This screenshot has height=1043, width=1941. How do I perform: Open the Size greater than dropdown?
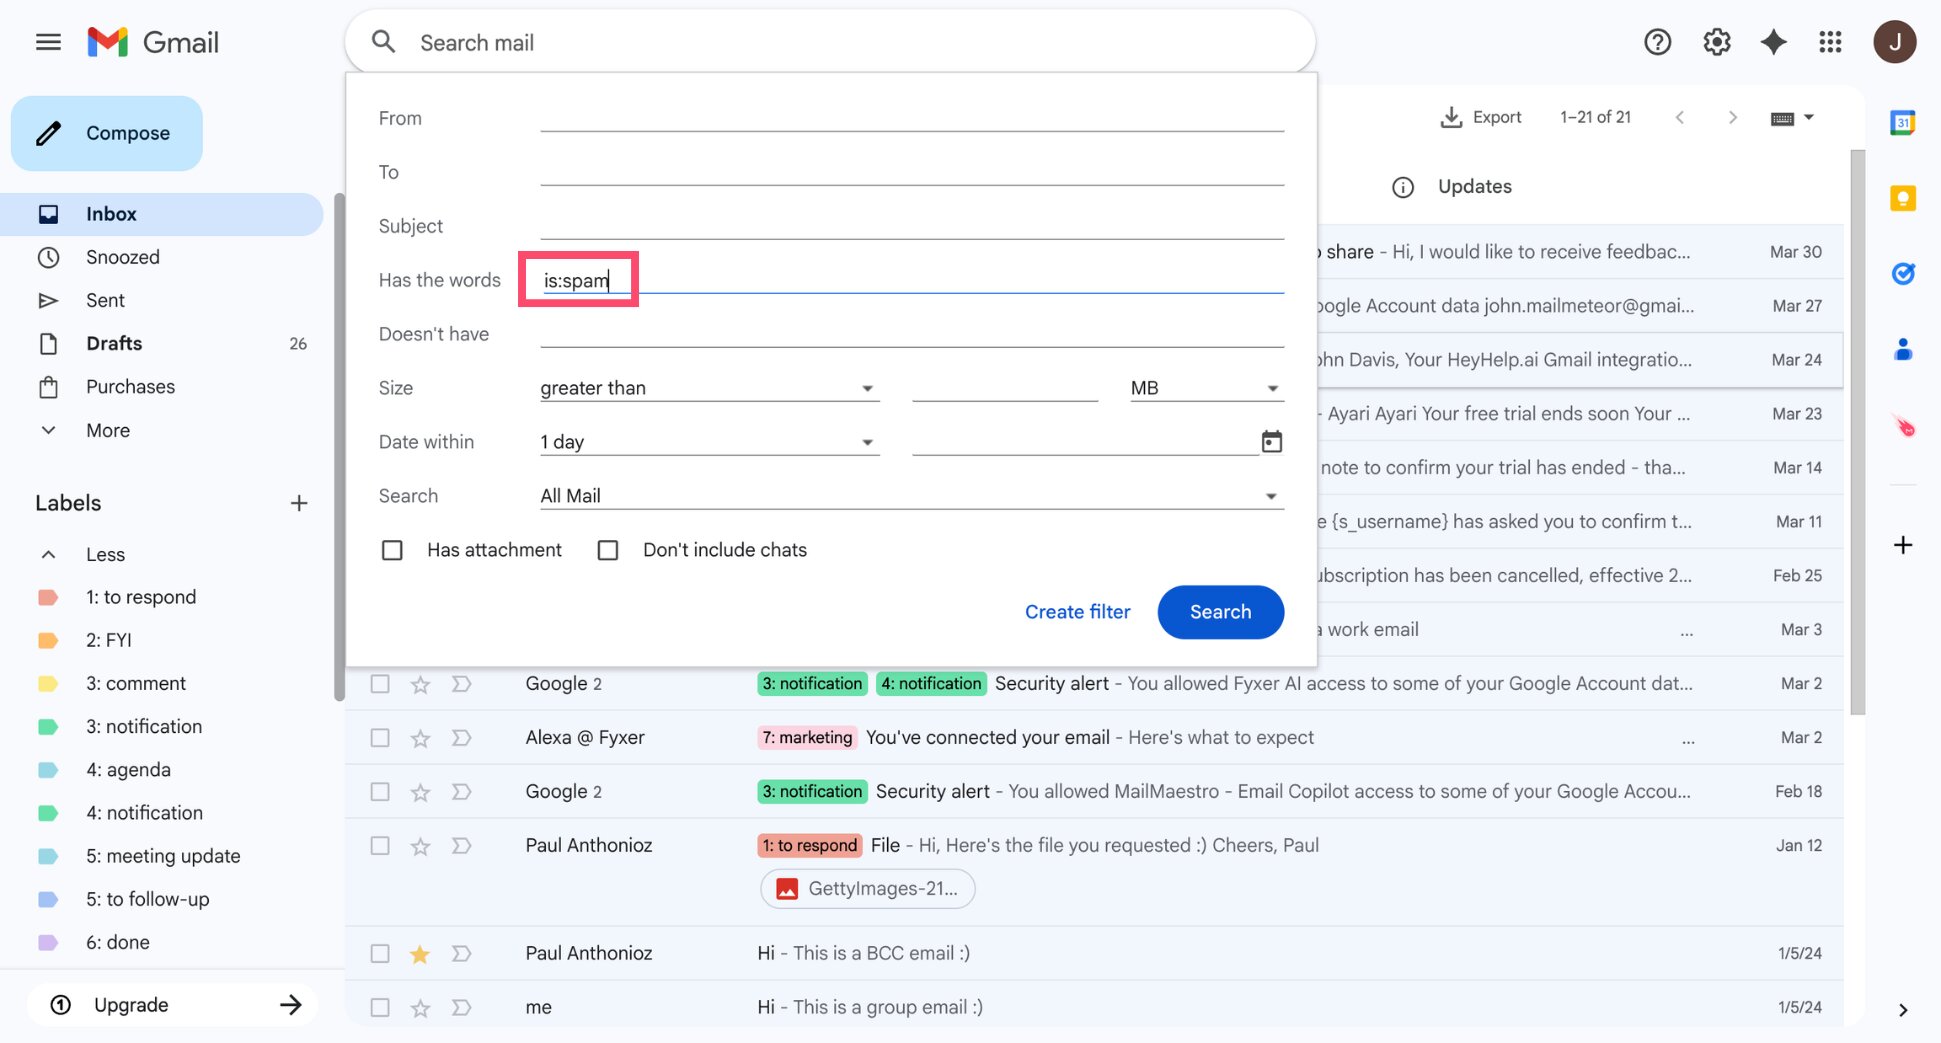(709, 388)
